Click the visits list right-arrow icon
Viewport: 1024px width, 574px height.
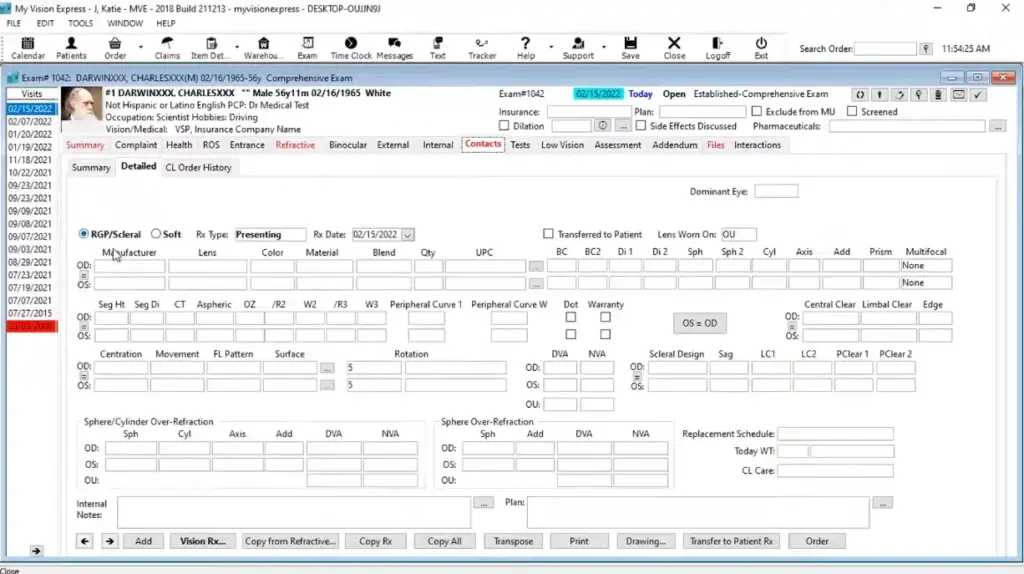click(36, 550)
